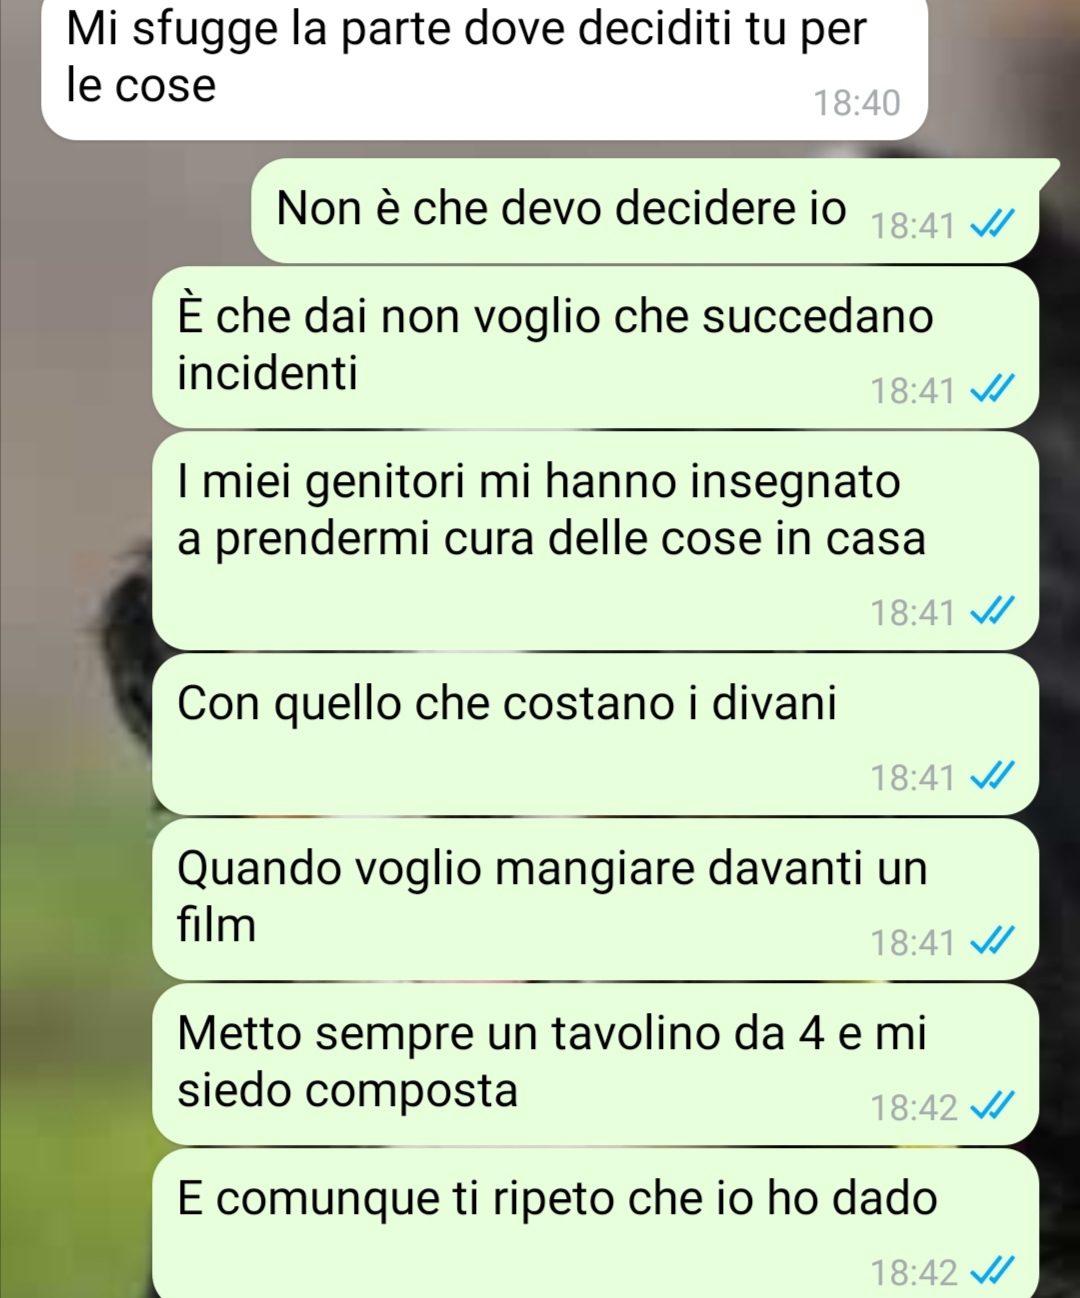Tap the double-check beside 'Quando voglio mangiare' message

pyautogui.click(x=993, y=941)
